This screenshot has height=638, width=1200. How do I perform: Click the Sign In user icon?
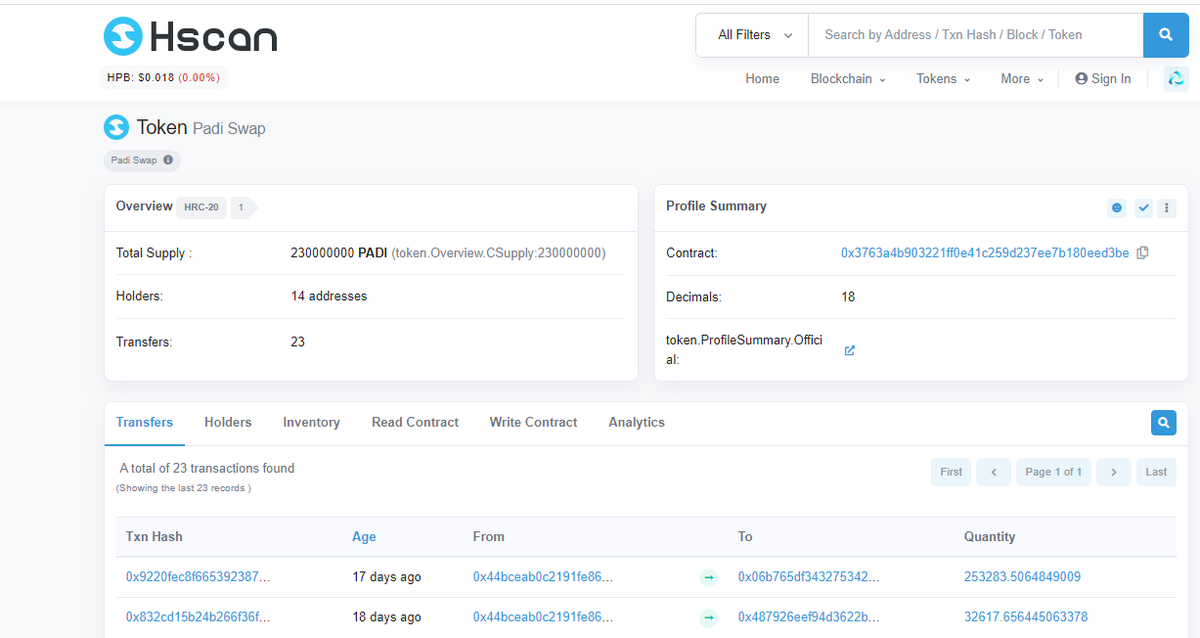click(1081, 79)
